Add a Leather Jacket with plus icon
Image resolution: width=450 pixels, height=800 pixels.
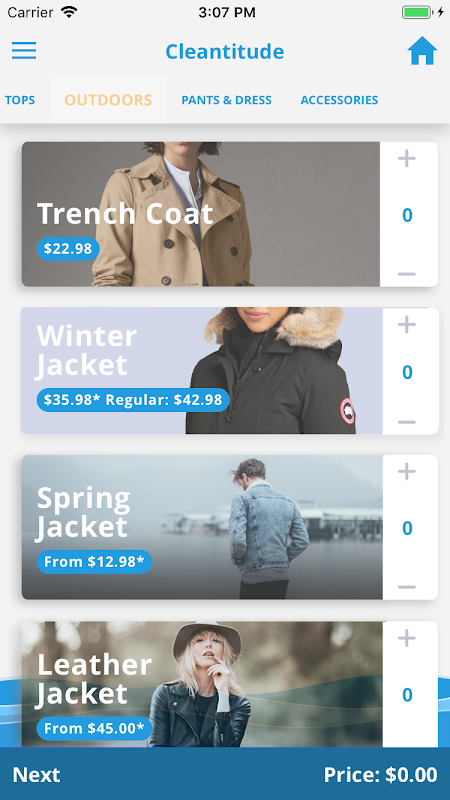[x=407, y=638]
